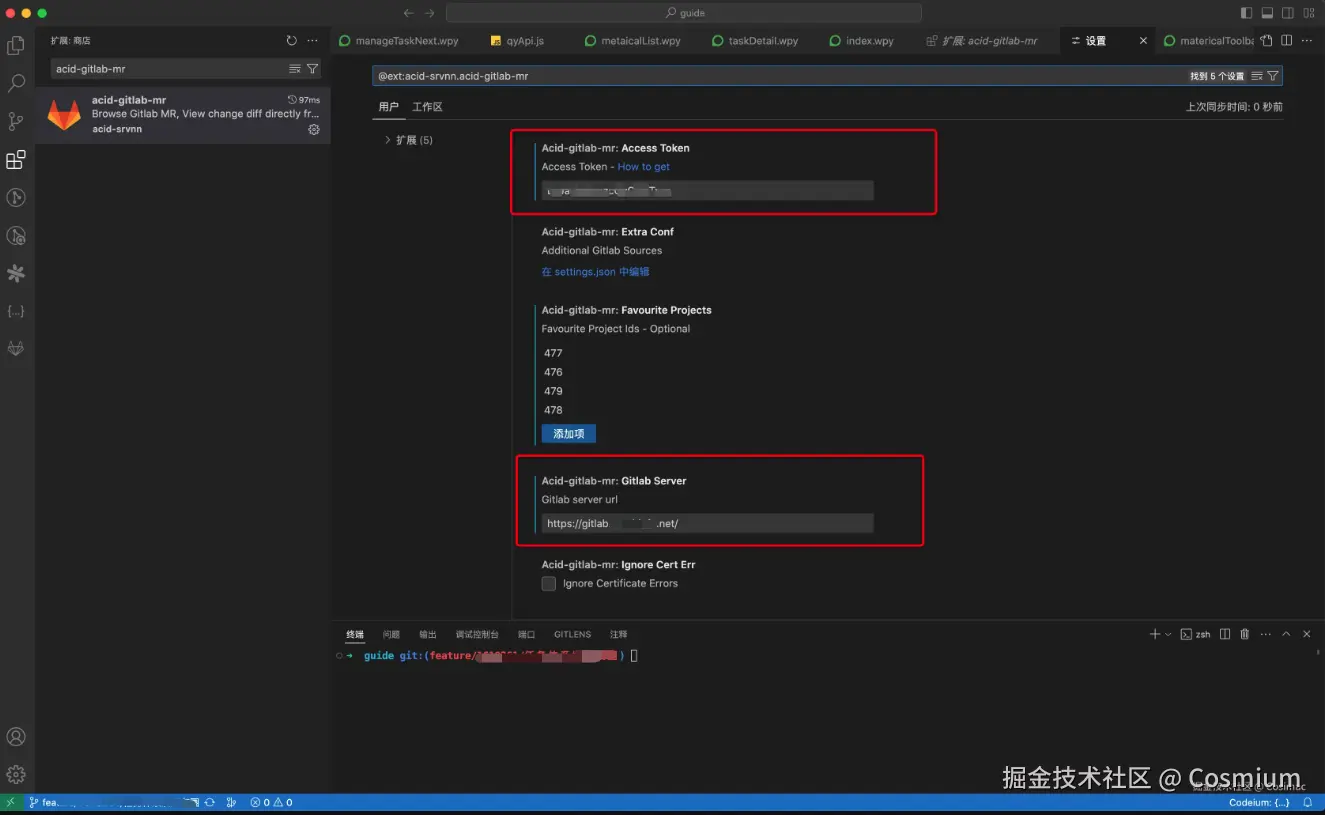The width and height of the screenshot is (1325, 815).
Task: Toggle secondary side bar layout button
Action: tap(1288, 13)
